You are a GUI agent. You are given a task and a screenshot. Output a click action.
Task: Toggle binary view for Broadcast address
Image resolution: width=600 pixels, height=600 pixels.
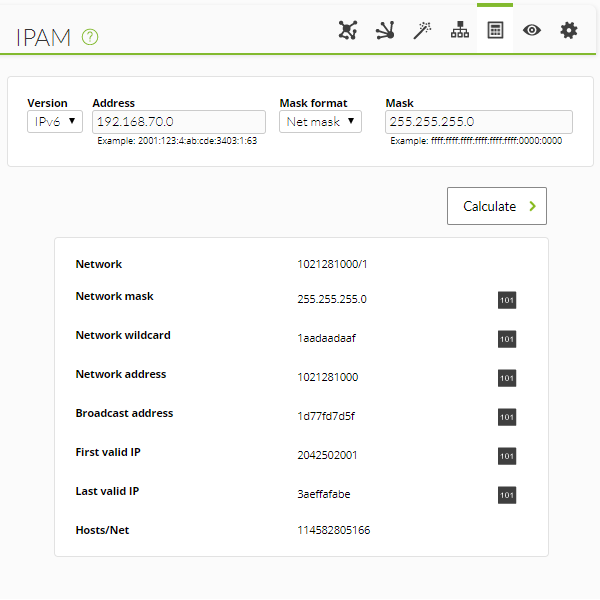[507, 417]
